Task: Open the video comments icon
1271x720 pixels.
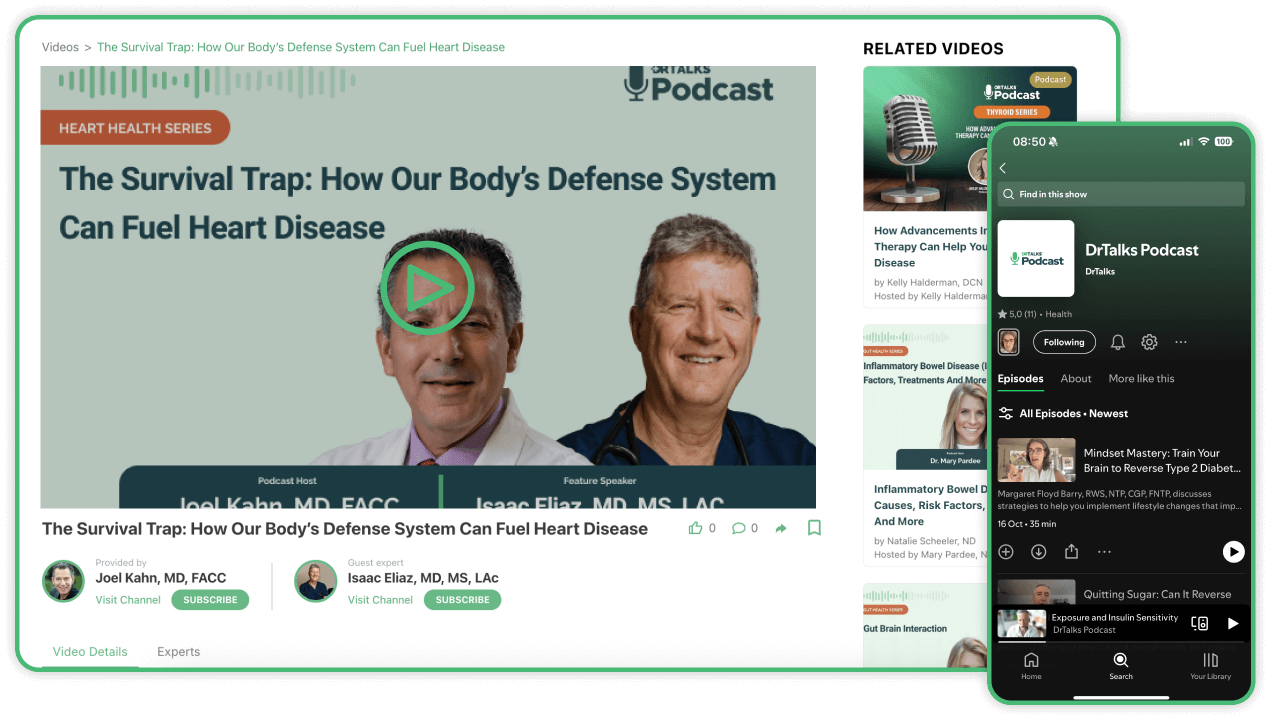Action: 738,528
